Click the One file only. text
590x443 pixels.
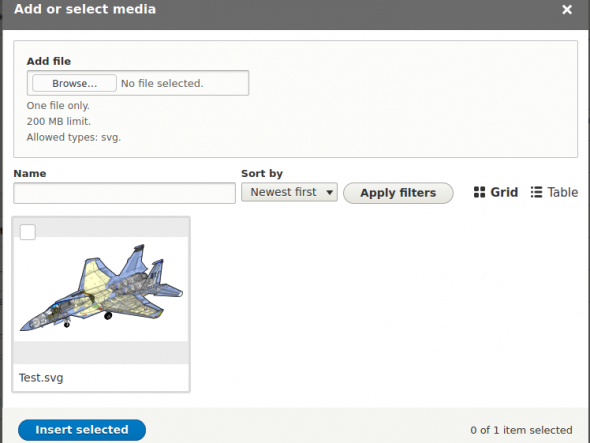(x=58, y=106)
